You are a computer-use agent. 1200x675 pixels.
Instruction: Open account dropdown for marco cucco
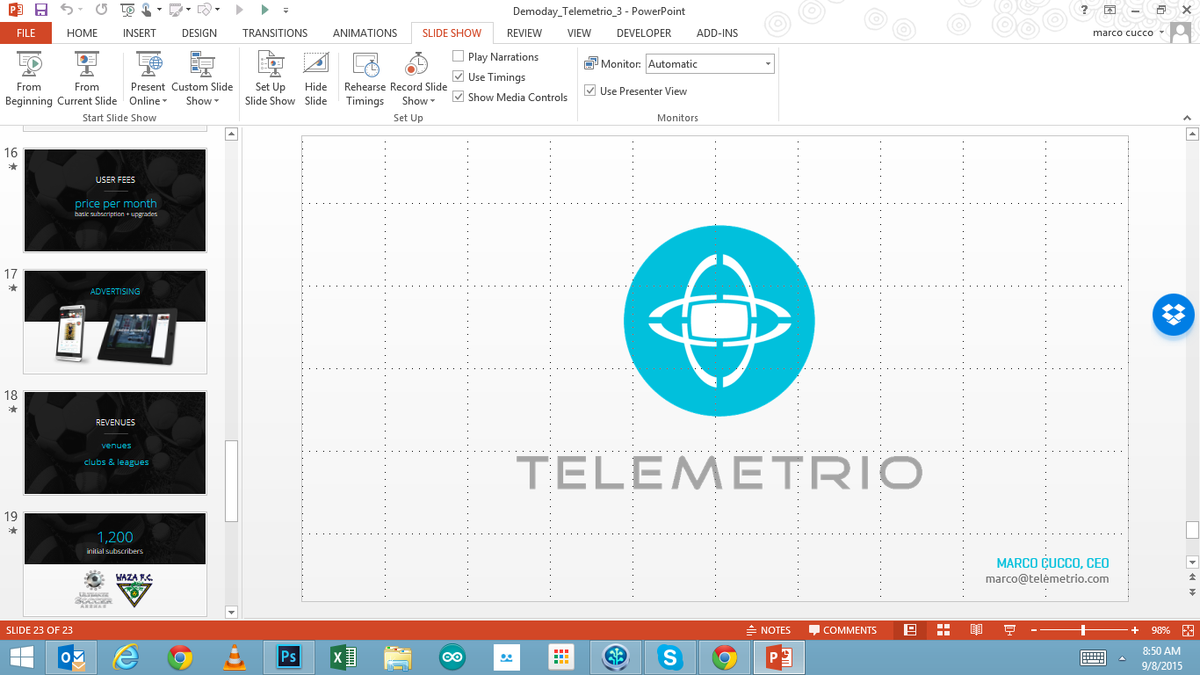point(1161,33)
